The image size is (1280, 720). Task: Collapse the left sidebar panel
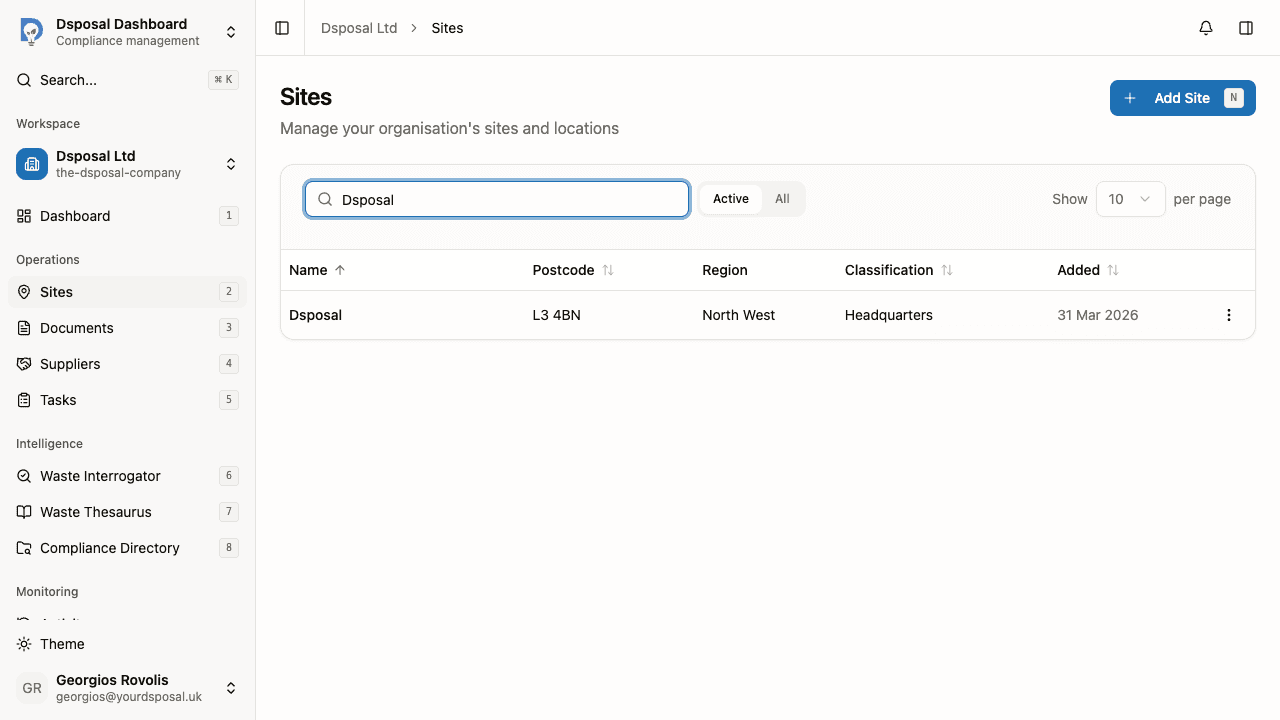click(x=281, y=27)
